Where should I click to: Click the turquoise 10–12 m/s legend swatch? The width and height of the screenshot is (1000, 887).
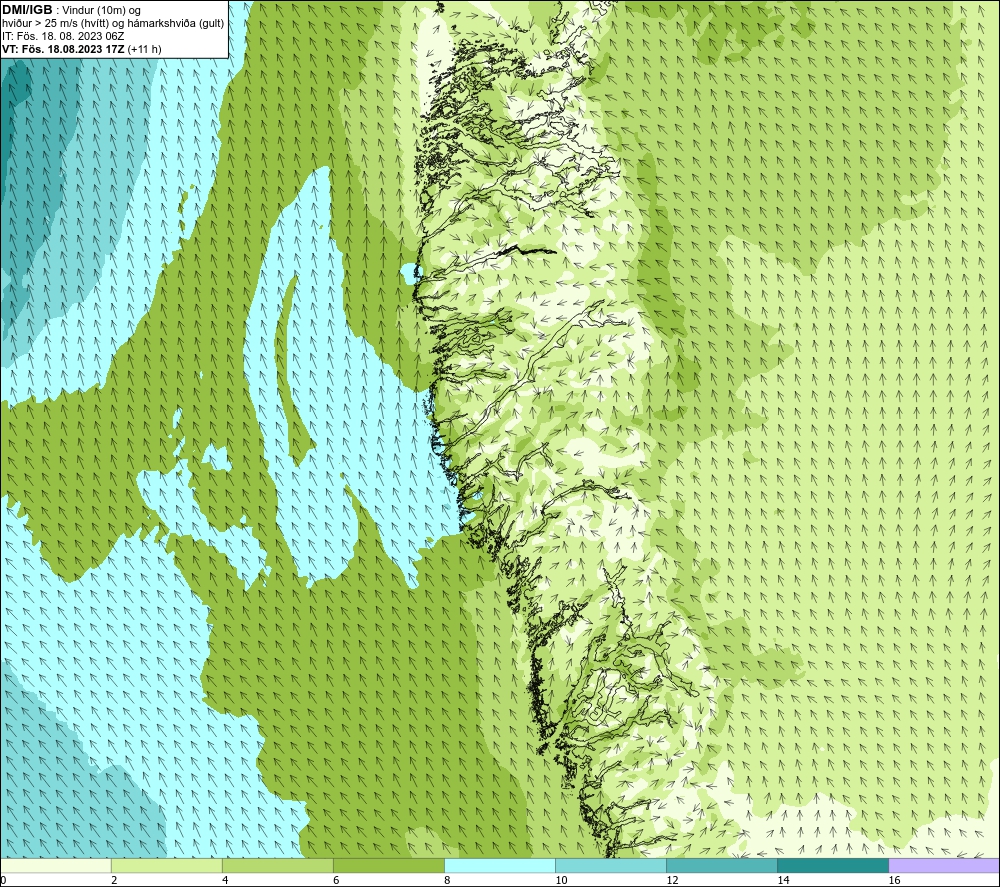pos(611,866)
